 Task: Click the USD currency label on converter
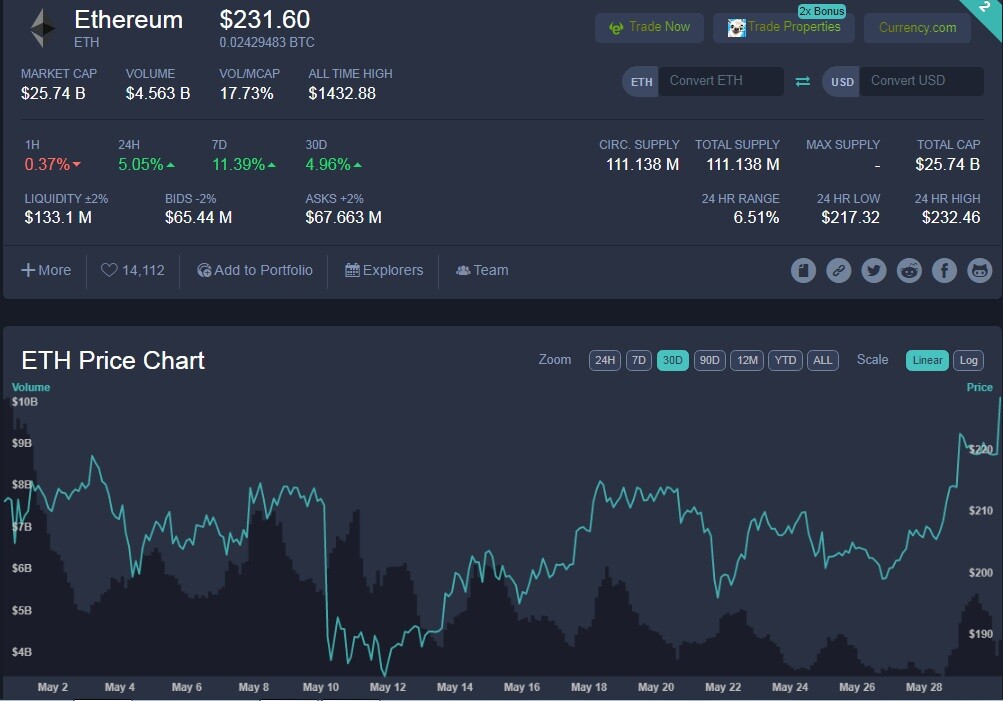tap(842, 82)
